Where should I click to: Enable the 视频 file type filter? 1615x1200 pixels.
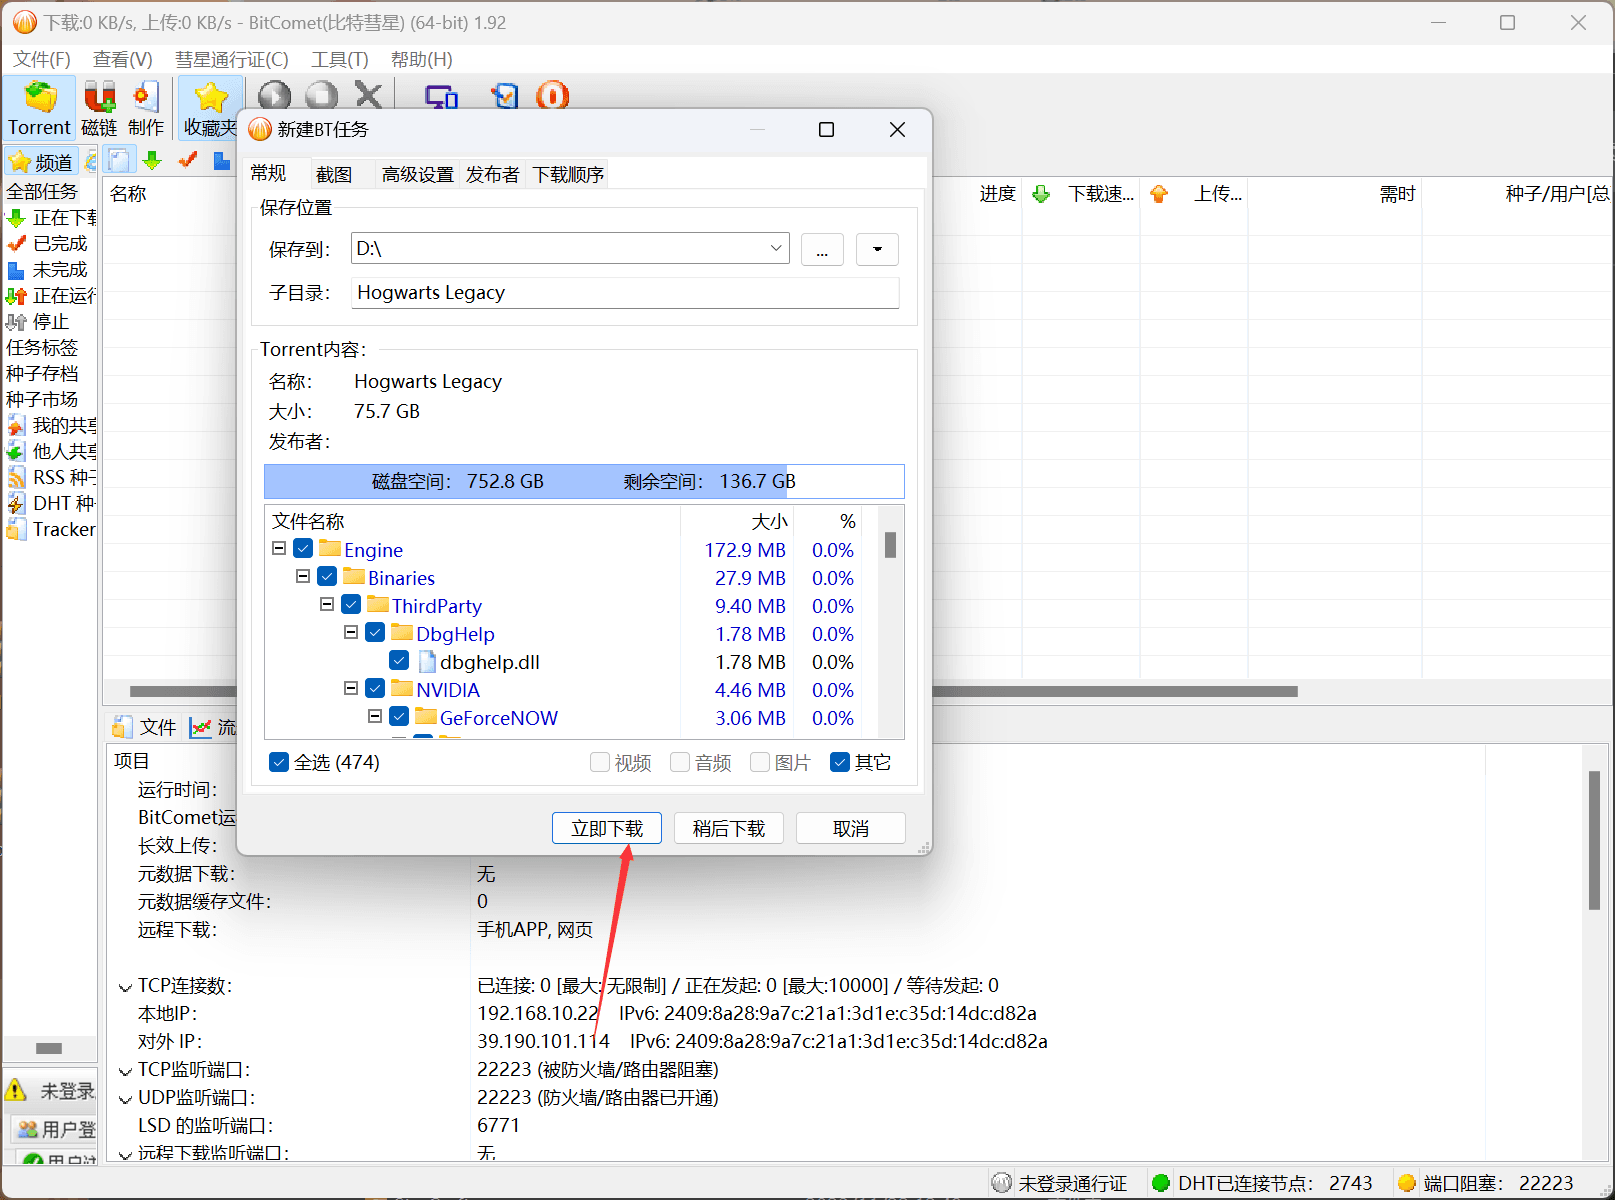[x=598, y=762]
